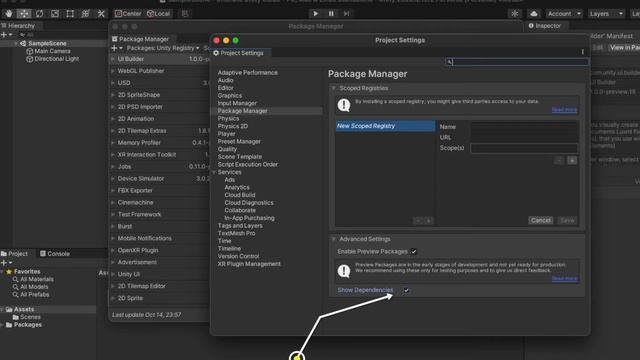Image resolution: width=640 pixels, height=360 pixels.
Task: Select Directional Light in Hierarchy
Action: pyautogui.click(x=57, y=59)
